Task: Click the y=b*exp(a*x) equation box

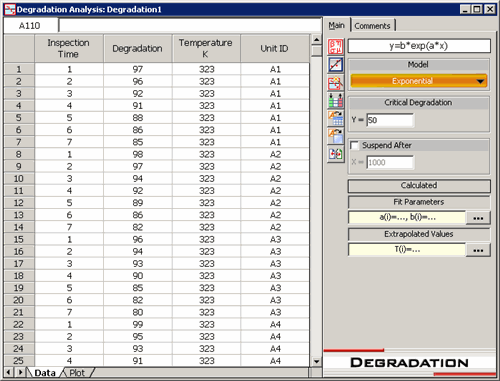Action: point(419,46)
